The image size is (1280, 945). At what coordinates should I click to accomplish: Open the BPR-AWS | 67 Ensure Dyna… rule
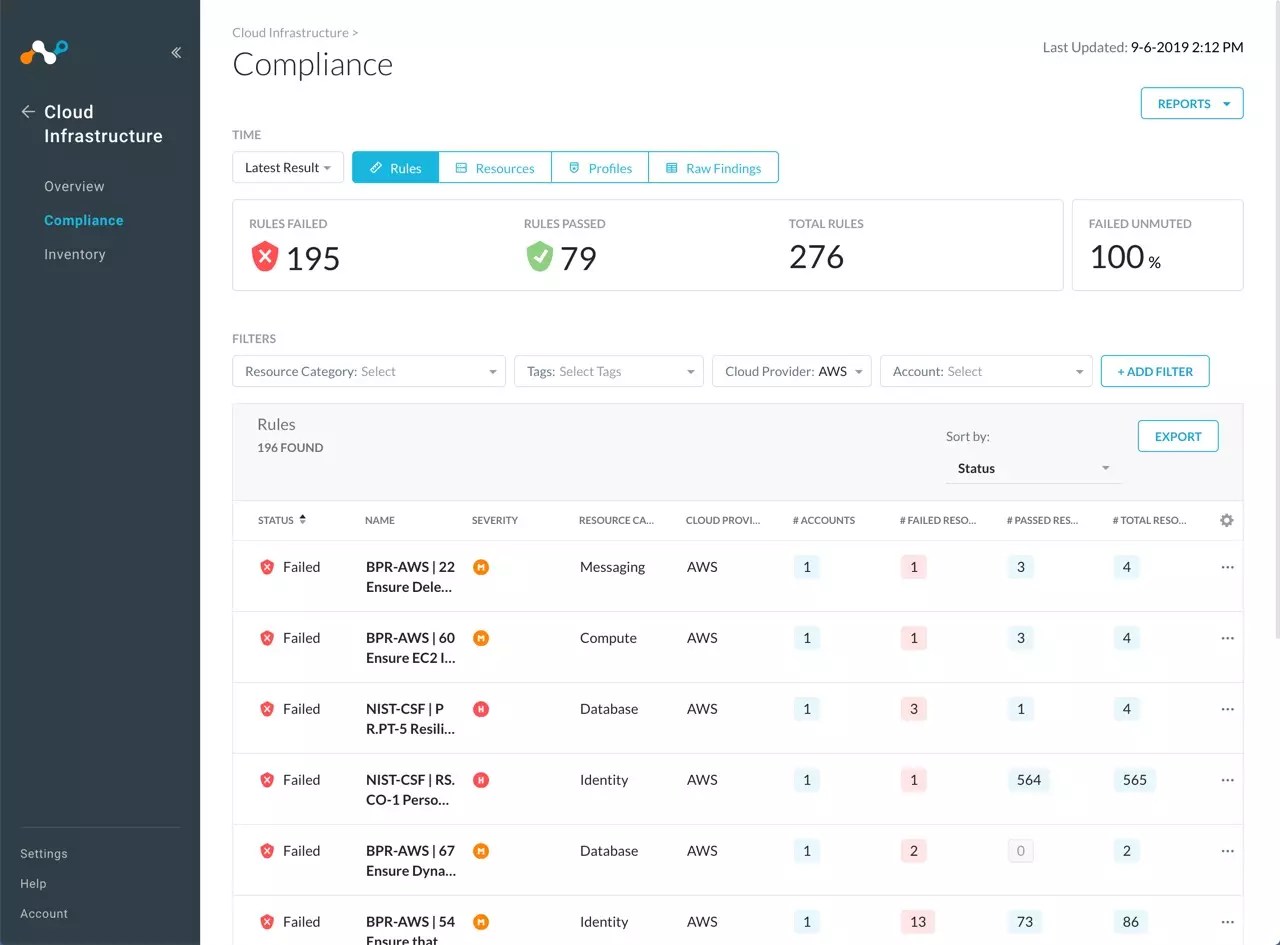[410, 861]
